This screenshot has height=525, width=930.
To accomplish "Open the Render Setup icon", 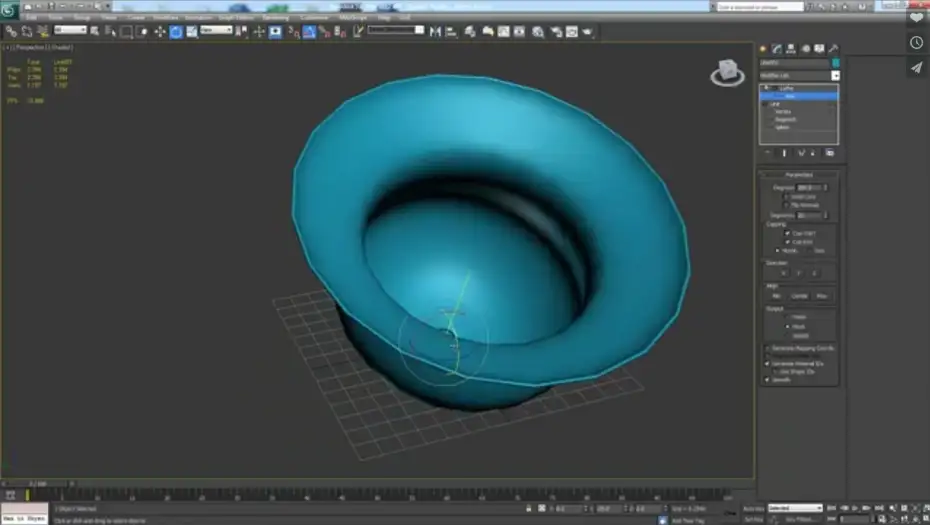I will 556,31.
